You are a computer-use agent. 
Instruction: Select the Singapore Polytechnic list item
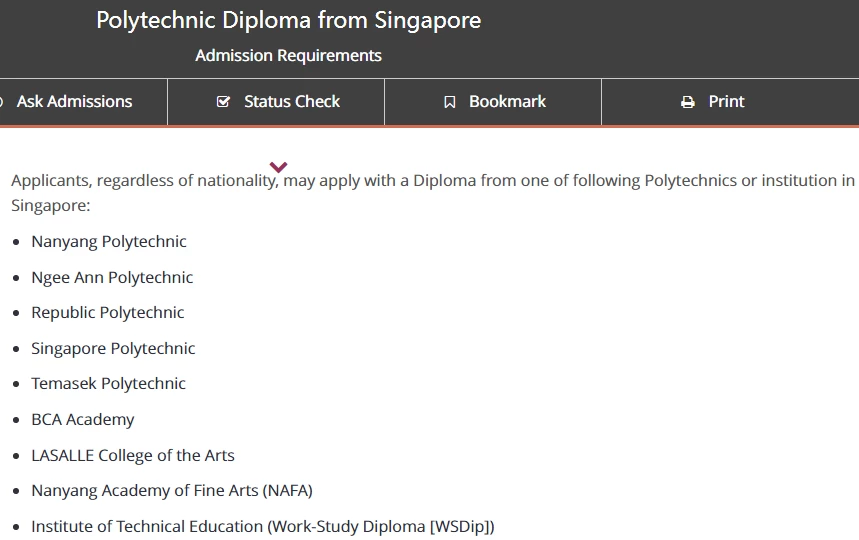113,348
